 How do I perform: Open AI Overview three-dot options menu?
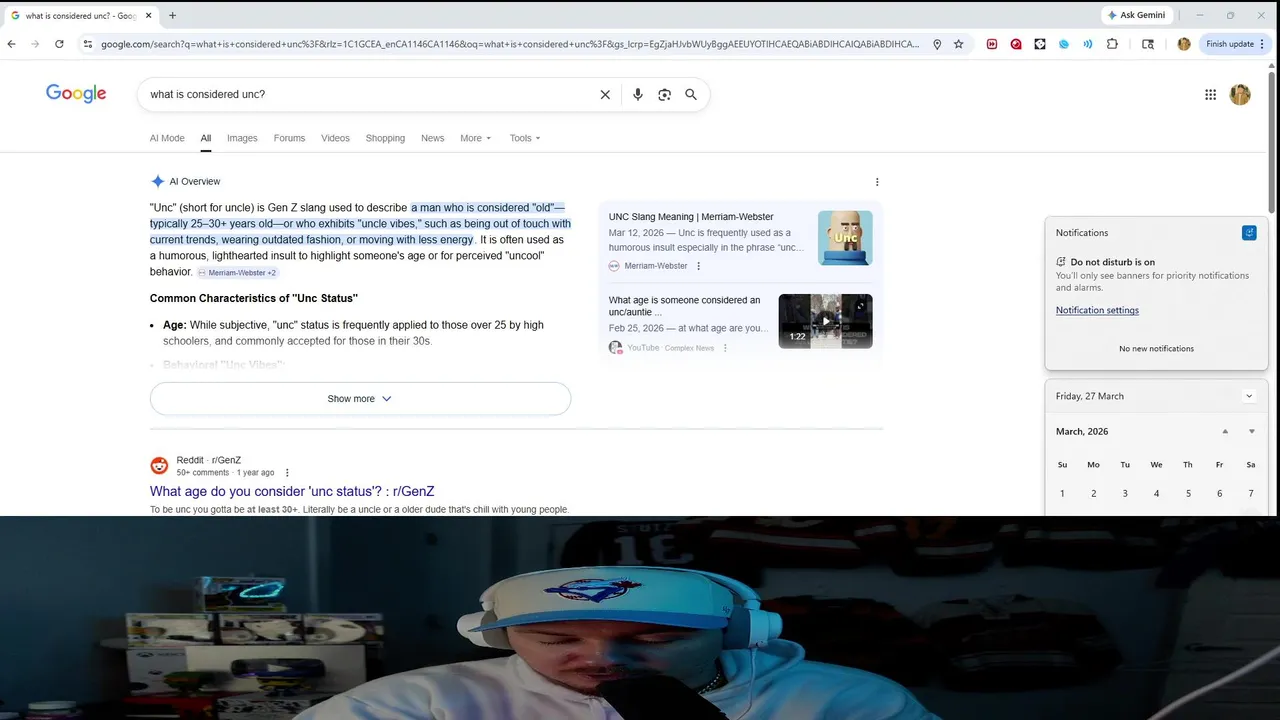877,182
